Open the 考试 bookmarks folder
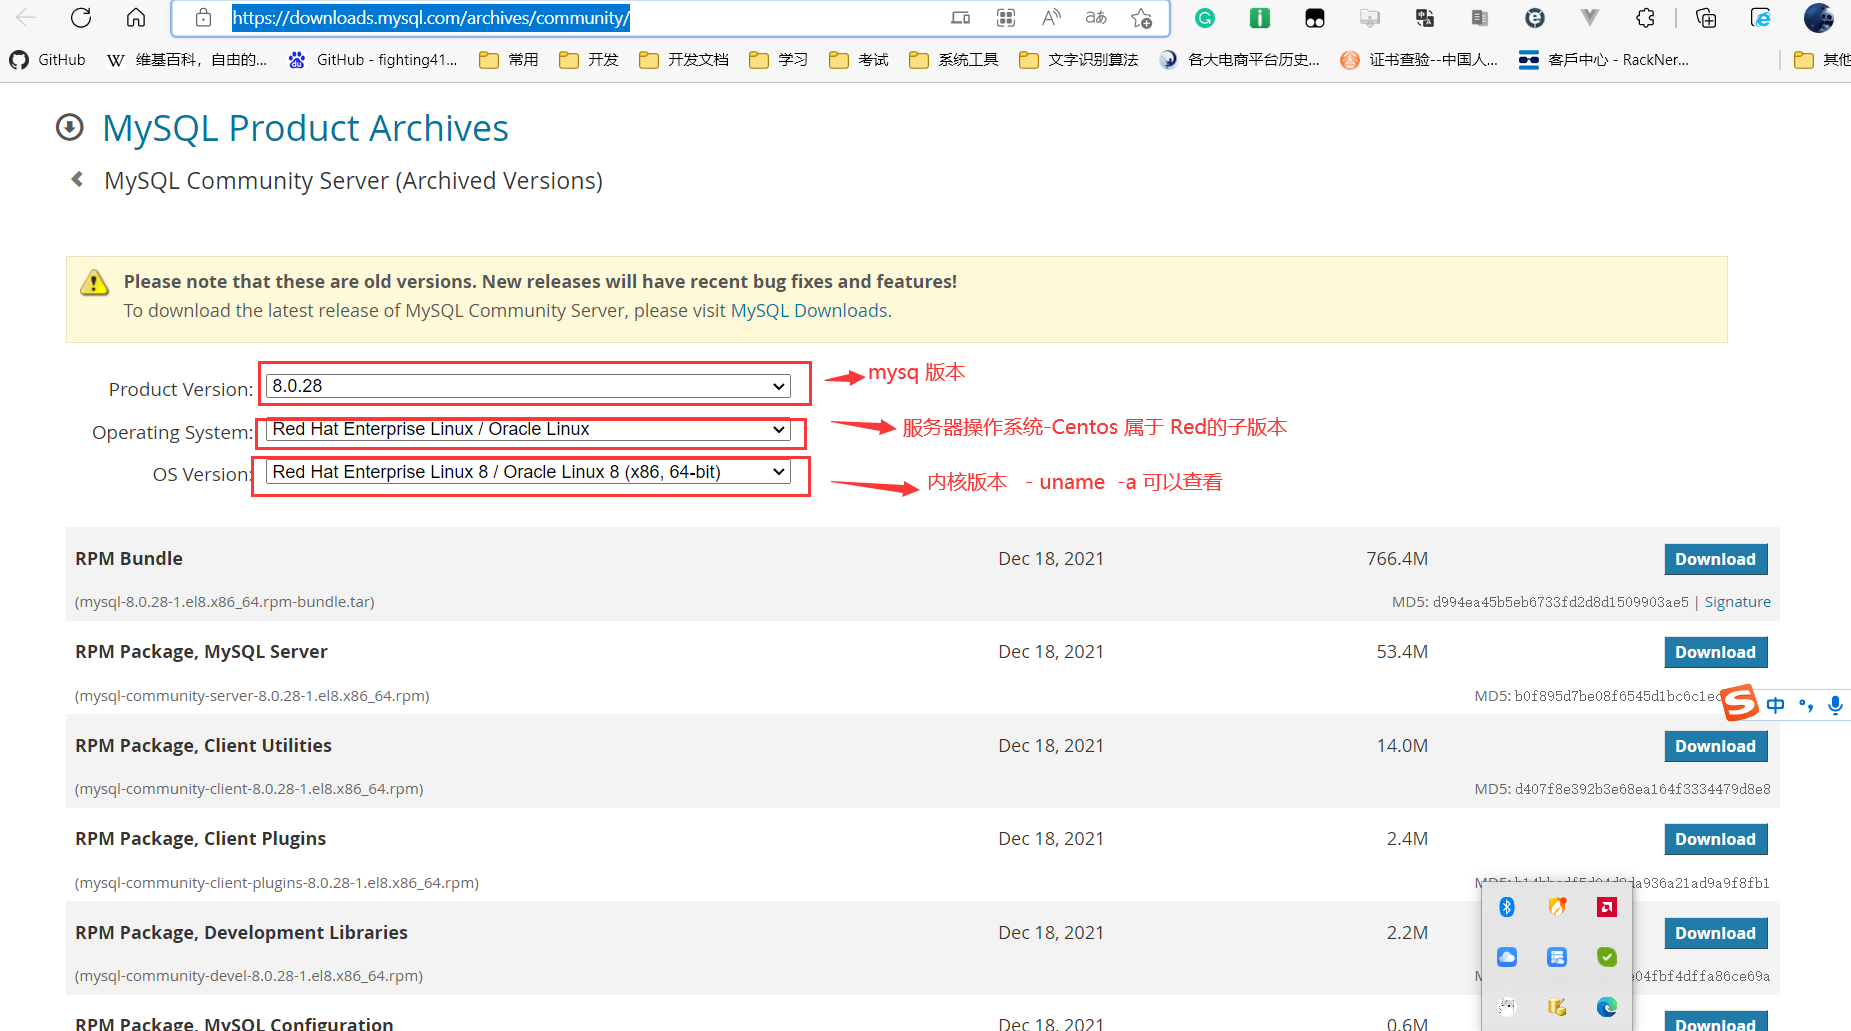 pos(859,60)
